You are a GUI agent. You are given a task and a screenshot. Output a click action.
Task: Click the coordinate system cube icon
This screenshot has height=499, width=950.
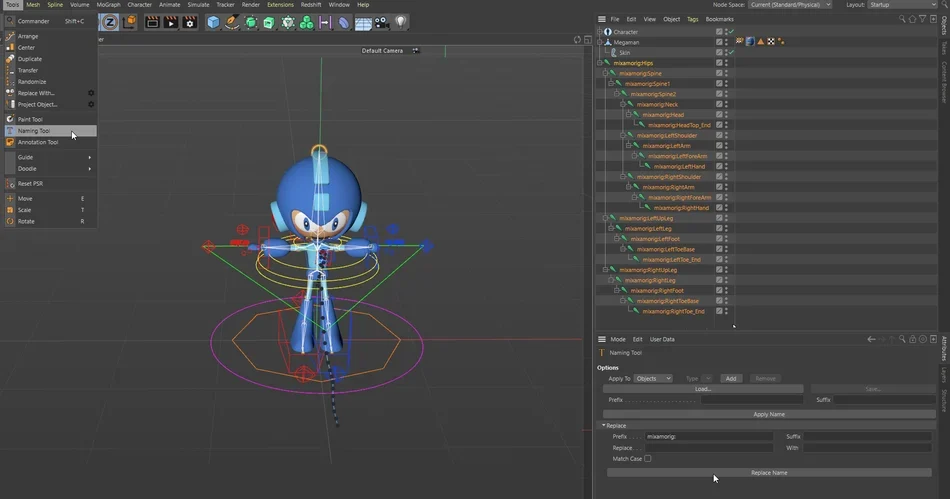tap(129, 22)
